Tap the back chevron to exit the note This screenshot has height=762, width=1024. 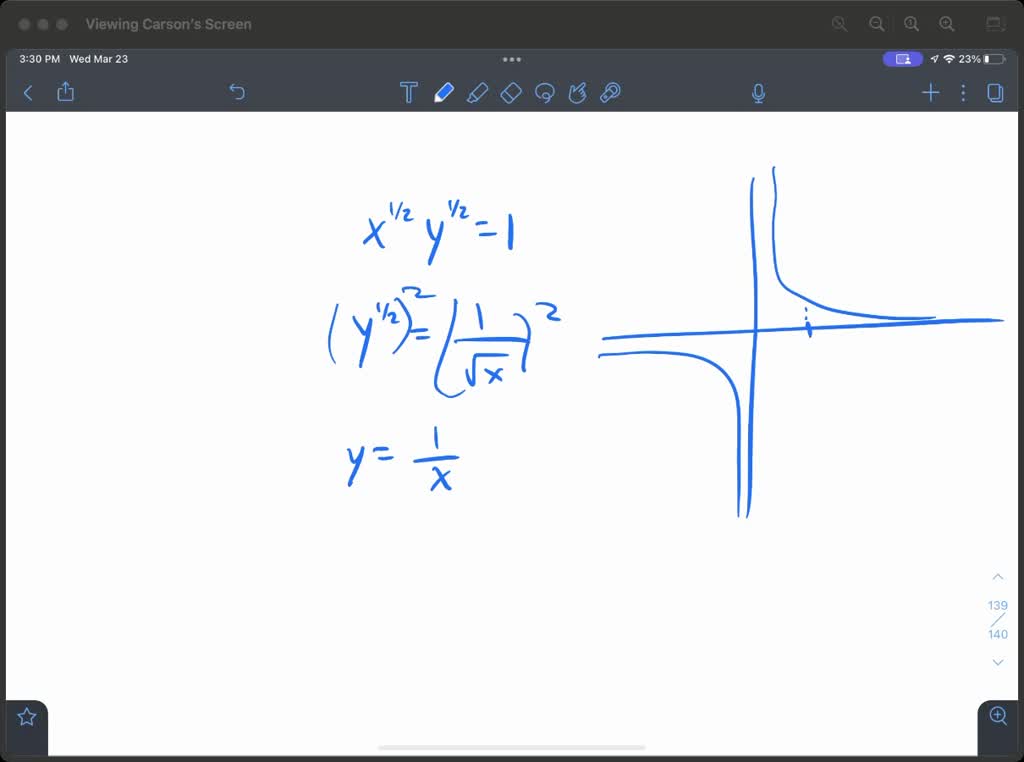pyautogui.click(x=27, y=92)
